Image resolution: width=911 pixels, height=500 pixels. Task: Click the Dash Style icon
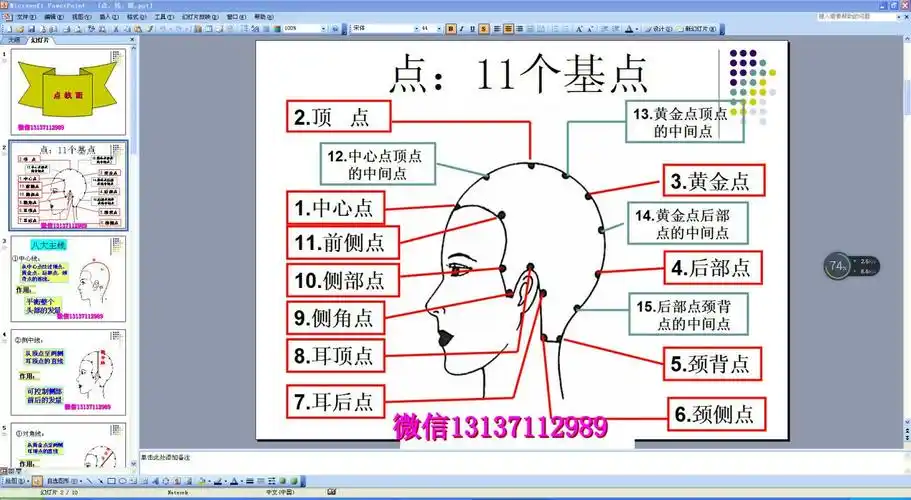pyautogui.click(x=261, y=481)
